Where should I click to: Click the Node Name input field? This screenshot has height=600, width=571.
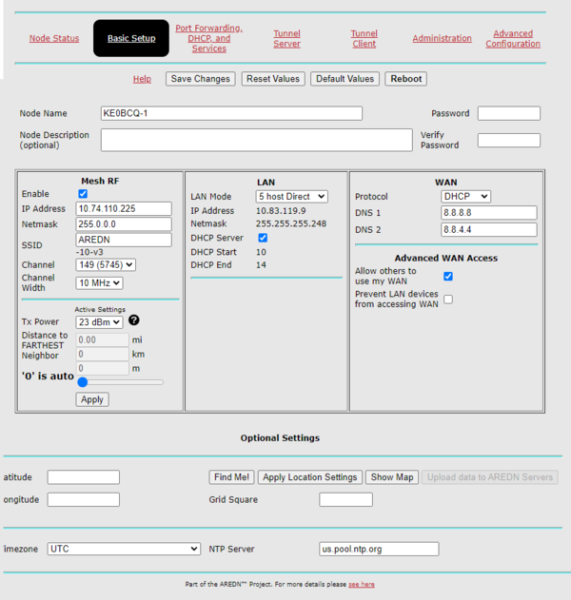[232, 113]
